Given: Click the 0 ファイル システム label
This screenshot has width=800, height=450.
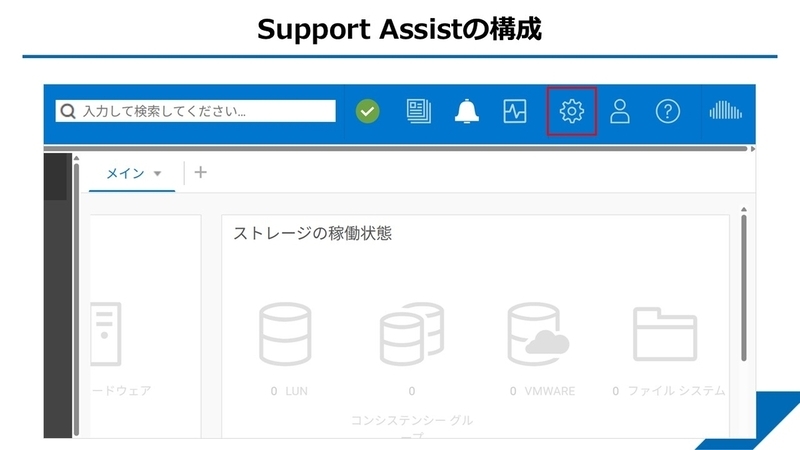Looking at the screenshot, I should coord(669,391).
